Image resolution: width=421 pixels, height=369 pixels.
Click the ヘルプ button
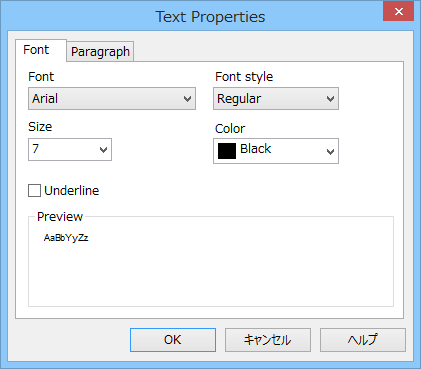[363, 340]
